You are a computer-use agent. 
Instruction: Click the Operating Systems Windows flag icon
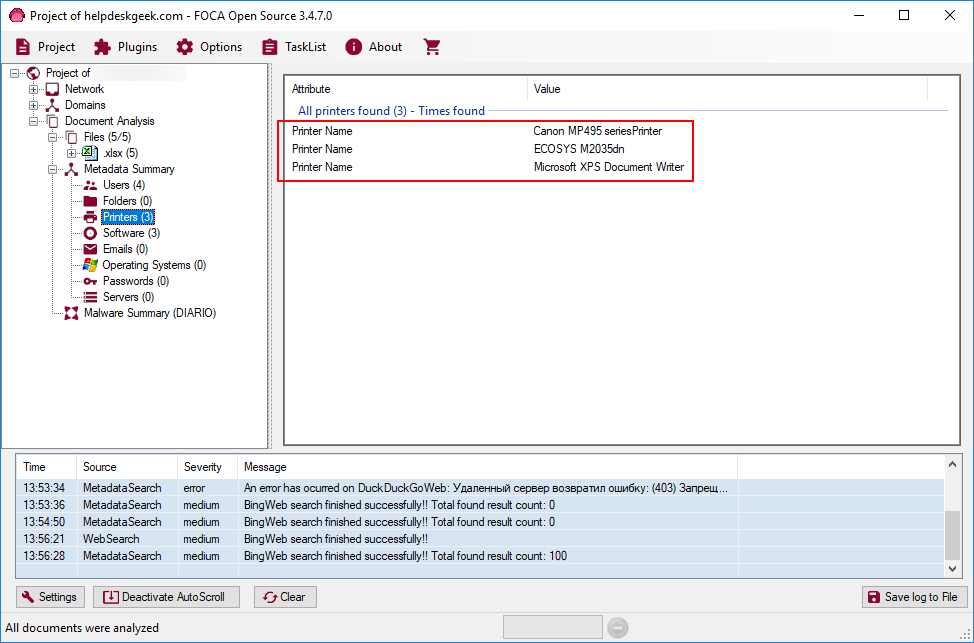click(90, 265)
